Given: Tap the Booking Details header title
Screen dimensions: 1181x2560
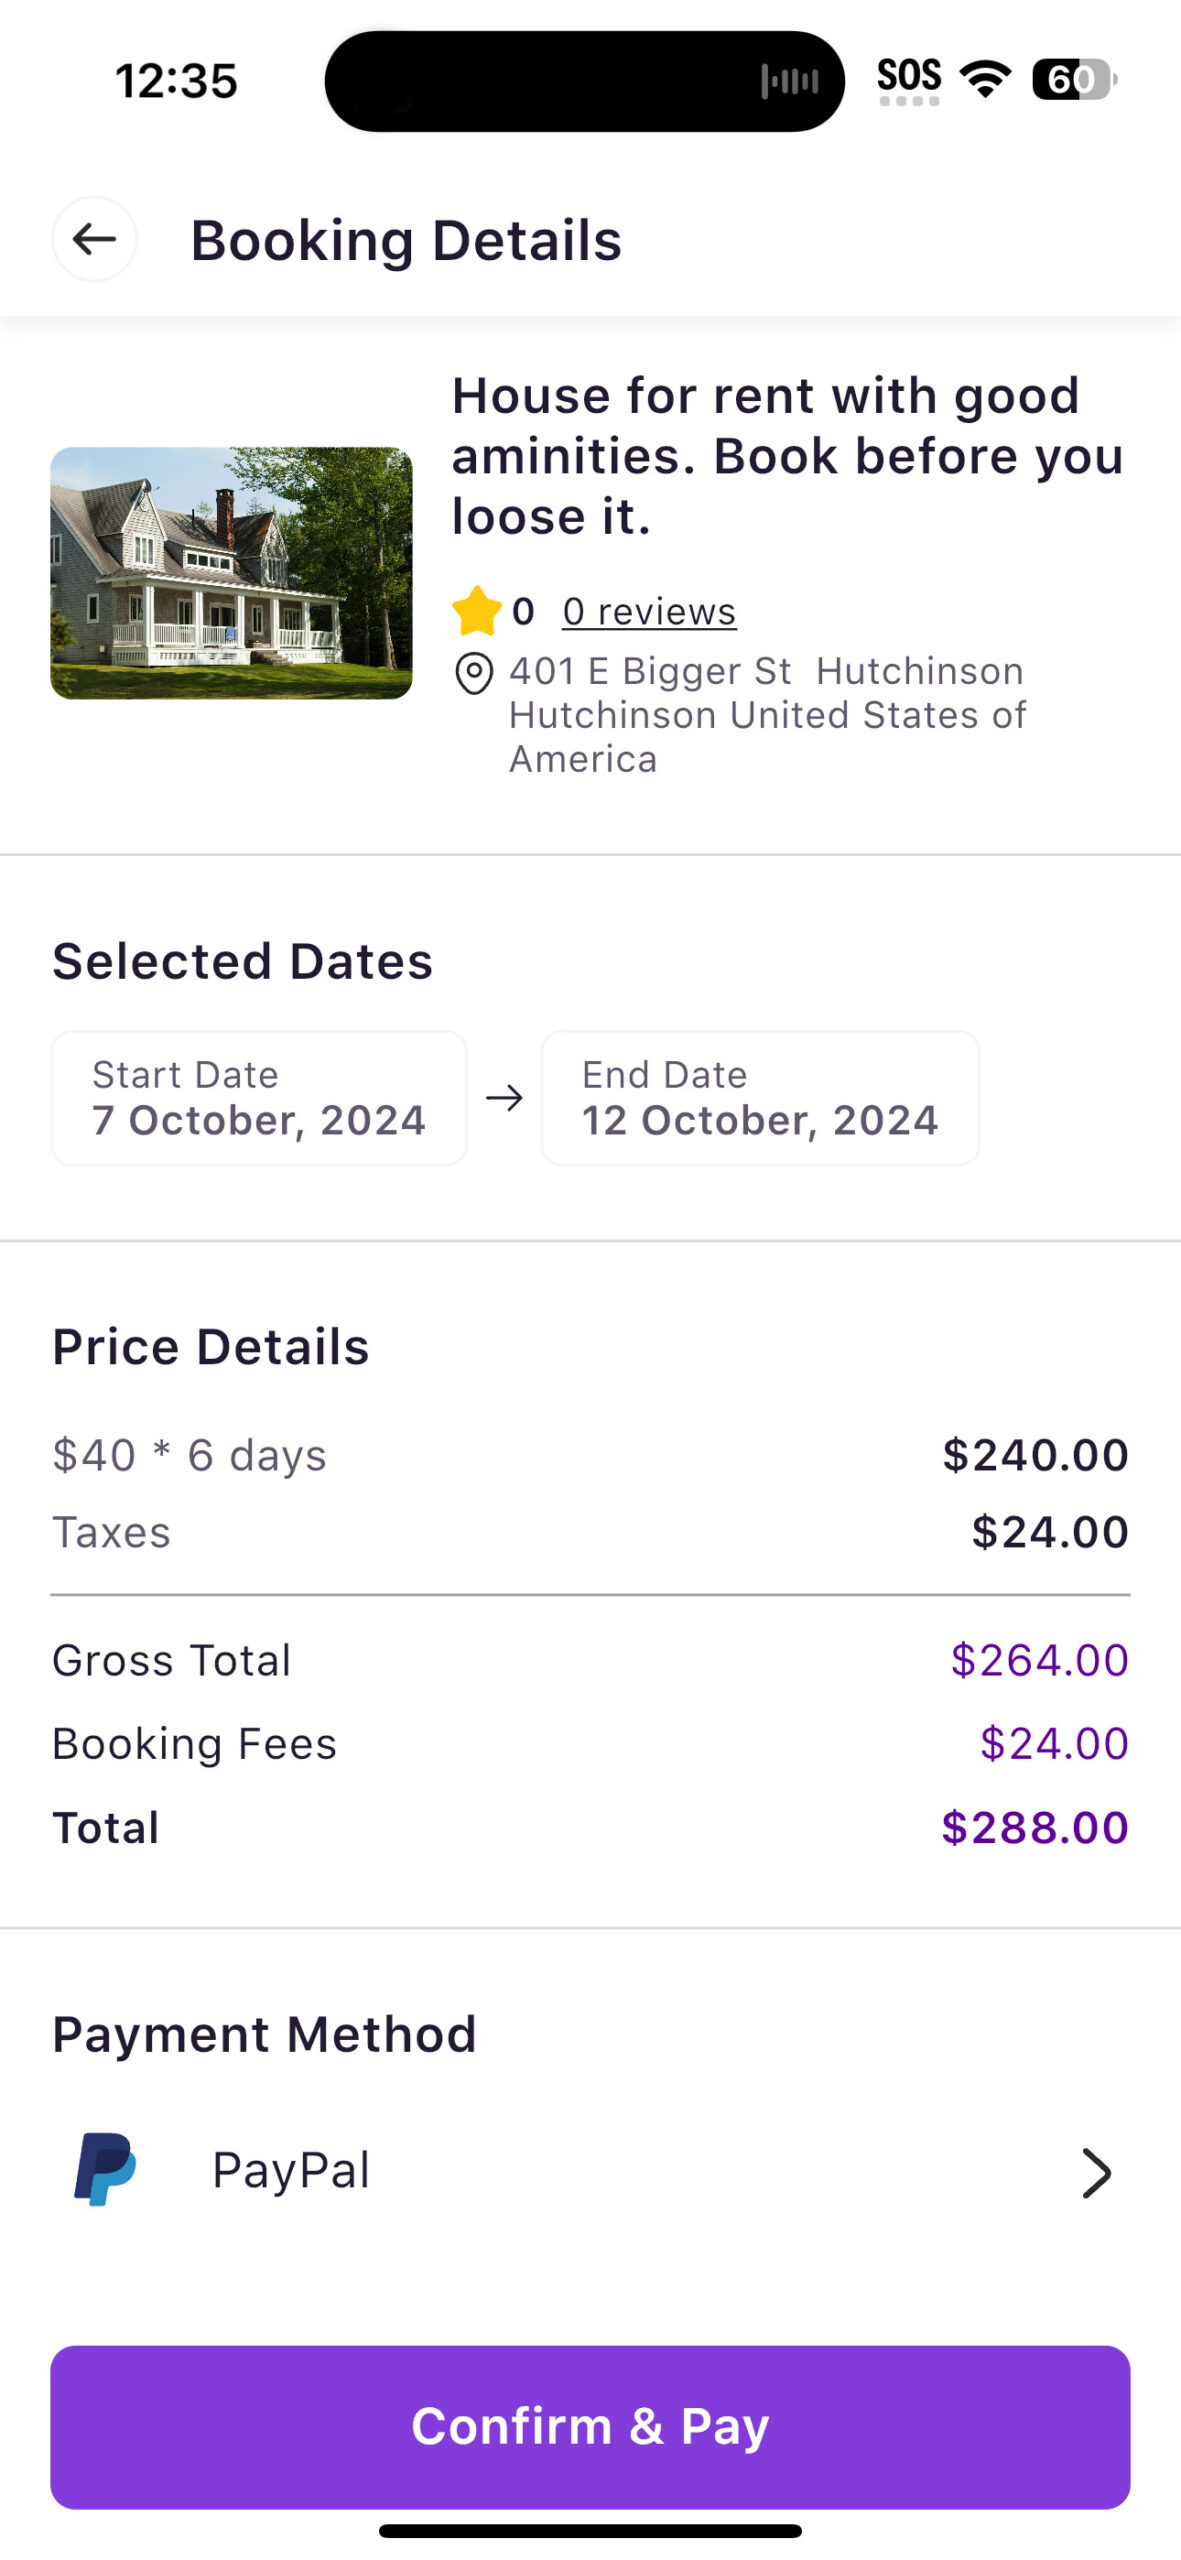Looking at the screenshot, I should [406, 240].
